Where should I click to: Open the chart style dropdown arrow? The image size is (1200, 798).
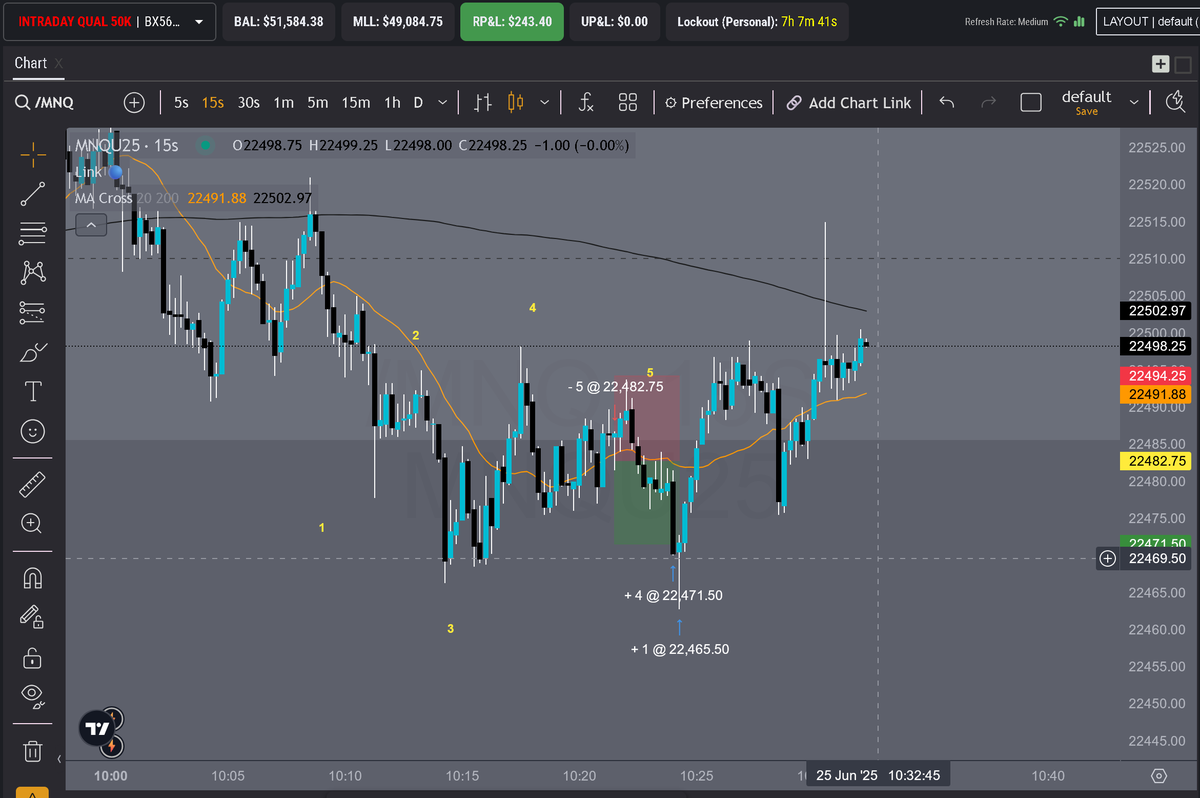pyautogui.click(x=545, y=102)
